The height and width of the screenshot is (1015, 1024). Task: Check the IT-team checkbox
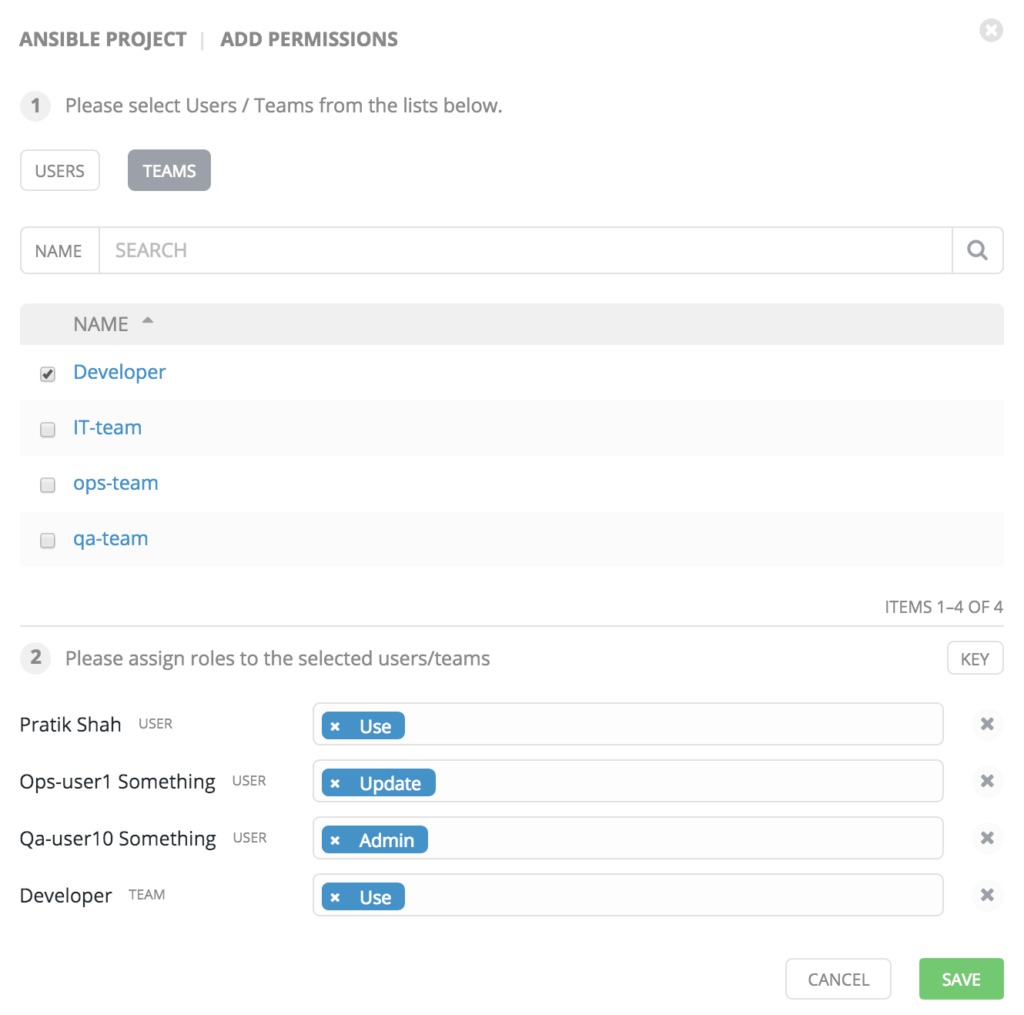(x=47, y=429)
